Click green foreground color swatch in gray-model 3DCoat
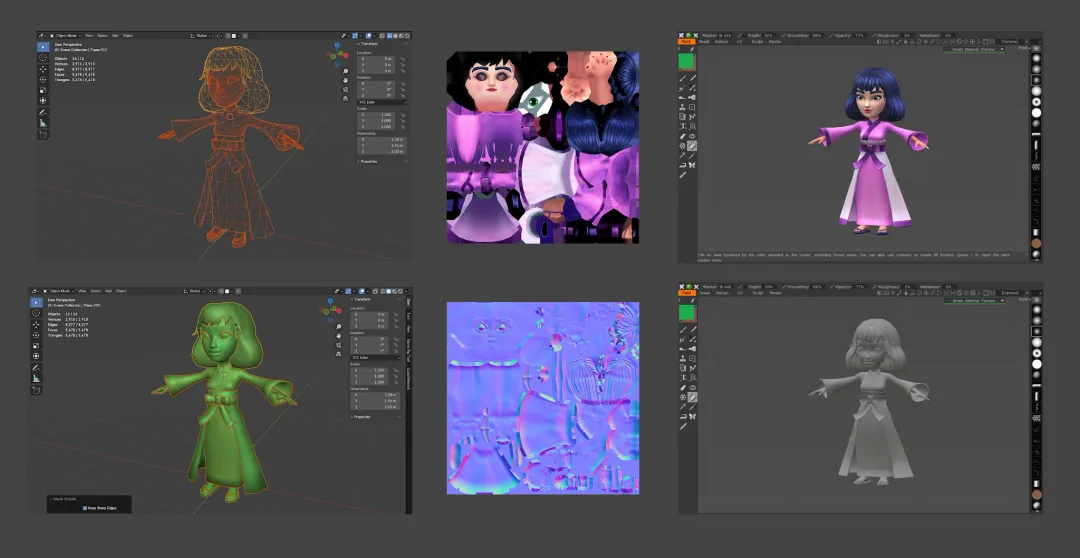 point(686,313)
